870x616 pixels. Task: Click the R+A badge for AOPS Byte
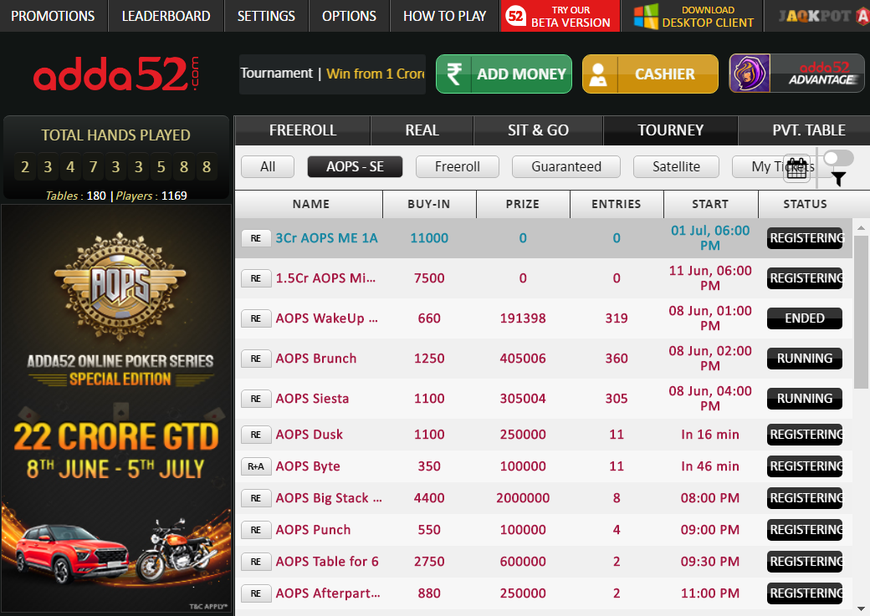256,466
